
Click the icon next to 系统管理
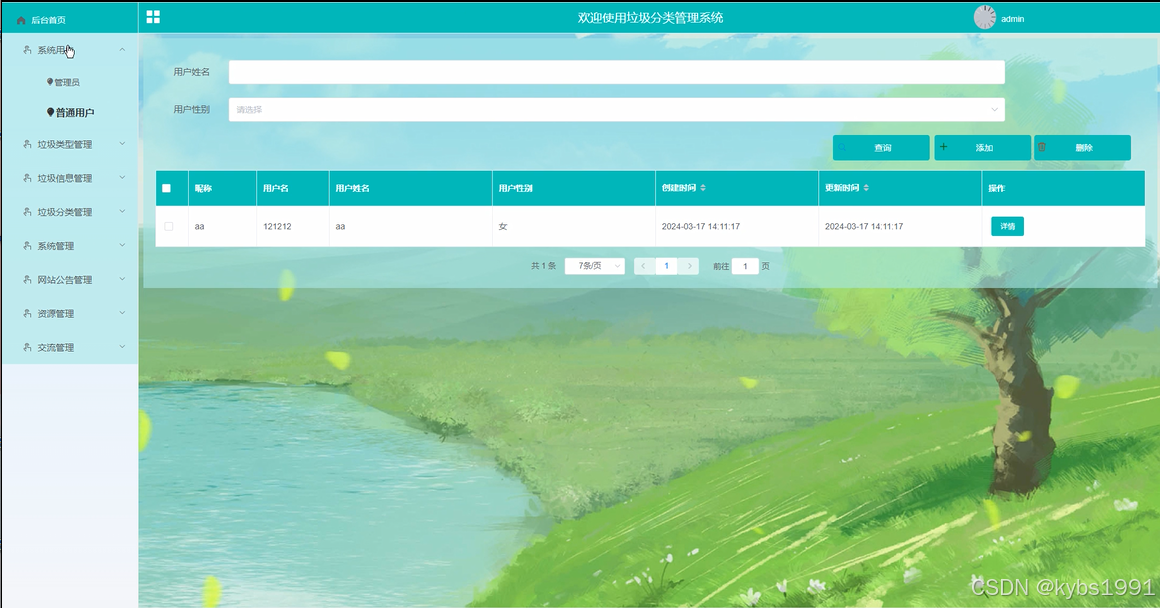pyautogui.click(x=27, y=246)
